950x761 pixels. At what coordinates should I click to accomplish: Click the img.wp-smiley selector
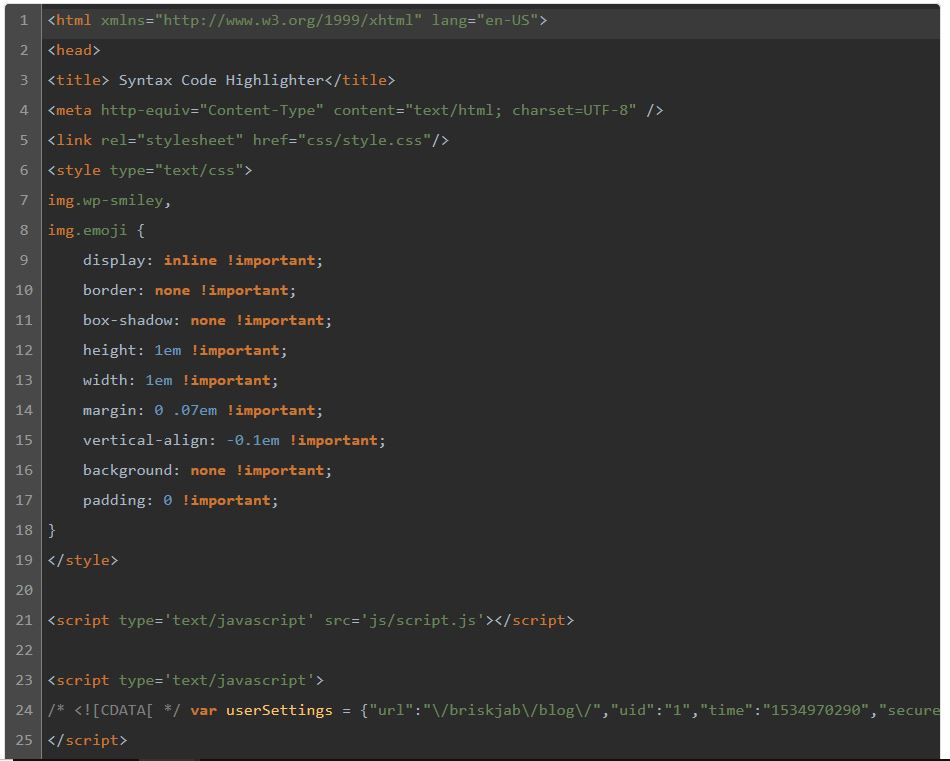click(x=106, y=201)
